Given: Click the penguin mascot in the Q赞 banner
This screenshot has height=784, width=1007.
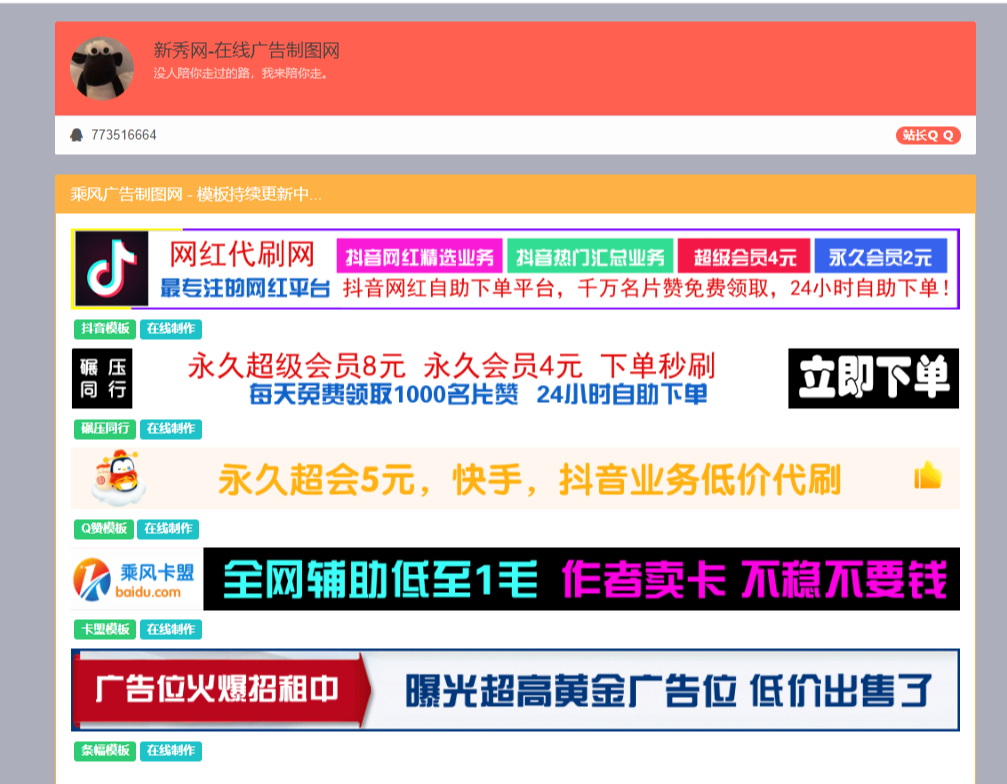Looking at the screenshot, I should (119, 478).
